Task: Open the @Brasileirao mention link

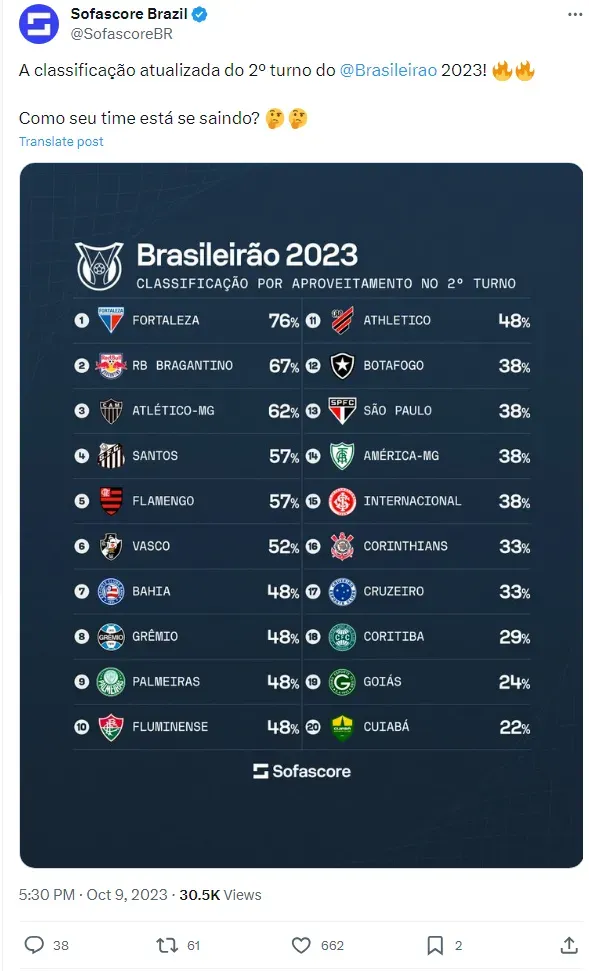Action: (x=388, y=70)
